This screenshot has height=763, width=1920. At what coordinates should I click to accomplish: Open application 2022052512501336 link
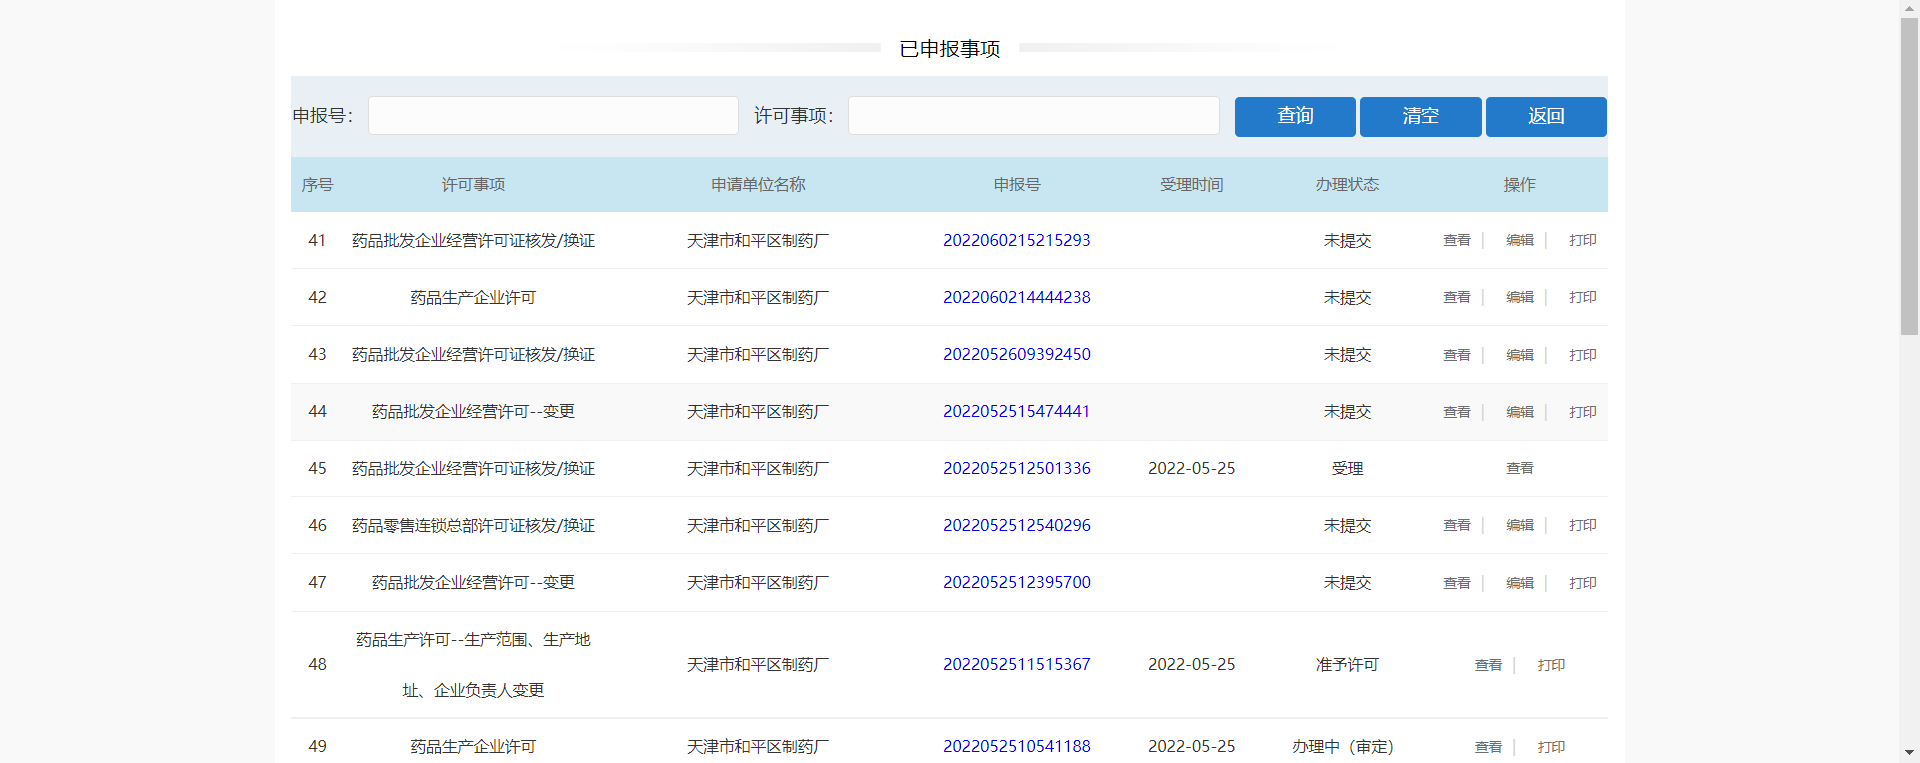point(1016,468)
